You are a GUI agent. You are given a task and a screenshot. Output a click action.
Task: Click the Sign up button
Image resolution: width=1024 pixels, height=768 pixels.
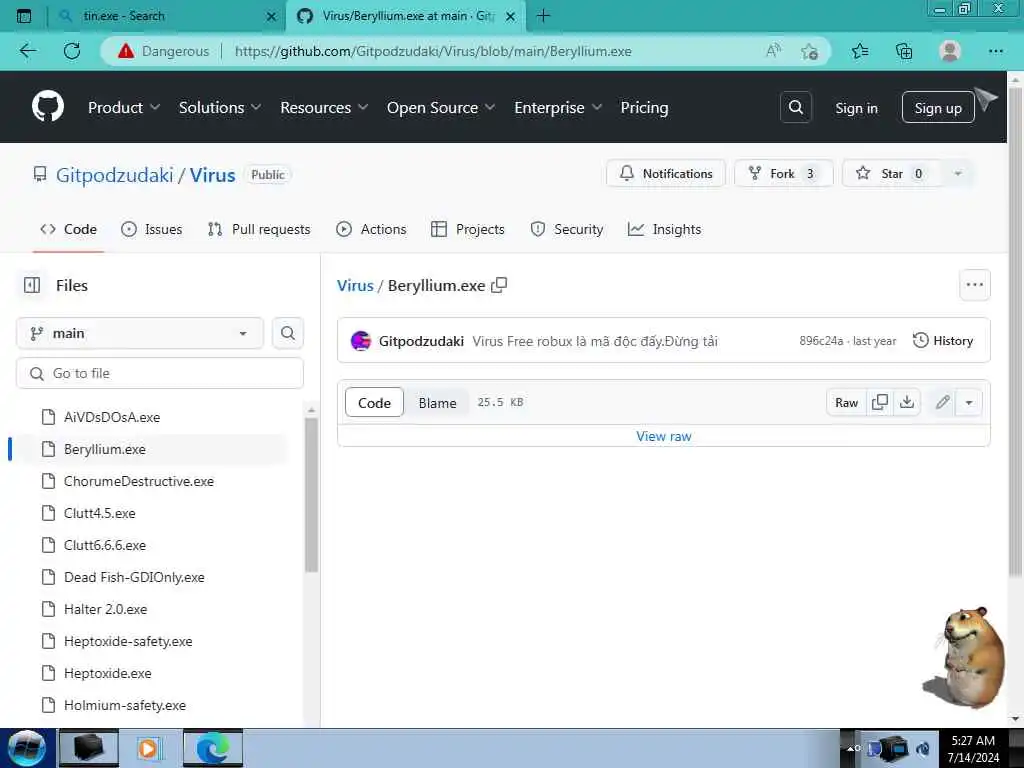(x=938, y=108)
